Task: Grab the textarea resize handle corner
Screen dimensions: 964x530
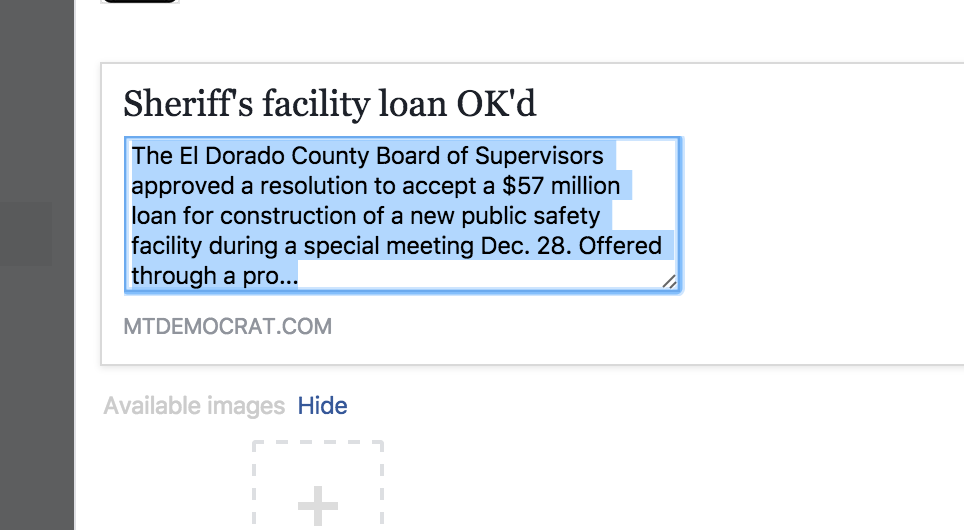Action: click(669, 282)
